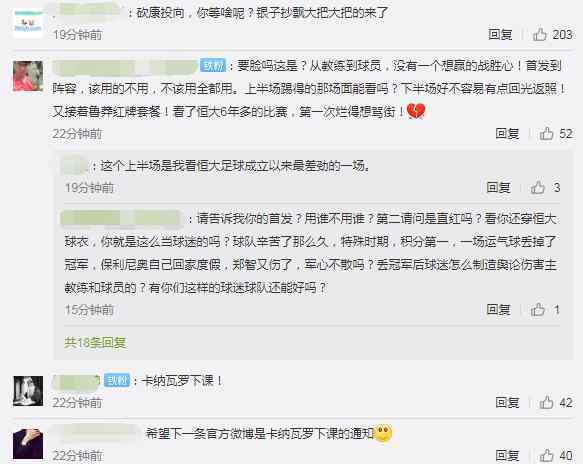Viewport: 583px width, 464px height.
Task: Open the dark avatar beside 卡纳瓦罗下课 comment
Action: (x=28, y=391)
